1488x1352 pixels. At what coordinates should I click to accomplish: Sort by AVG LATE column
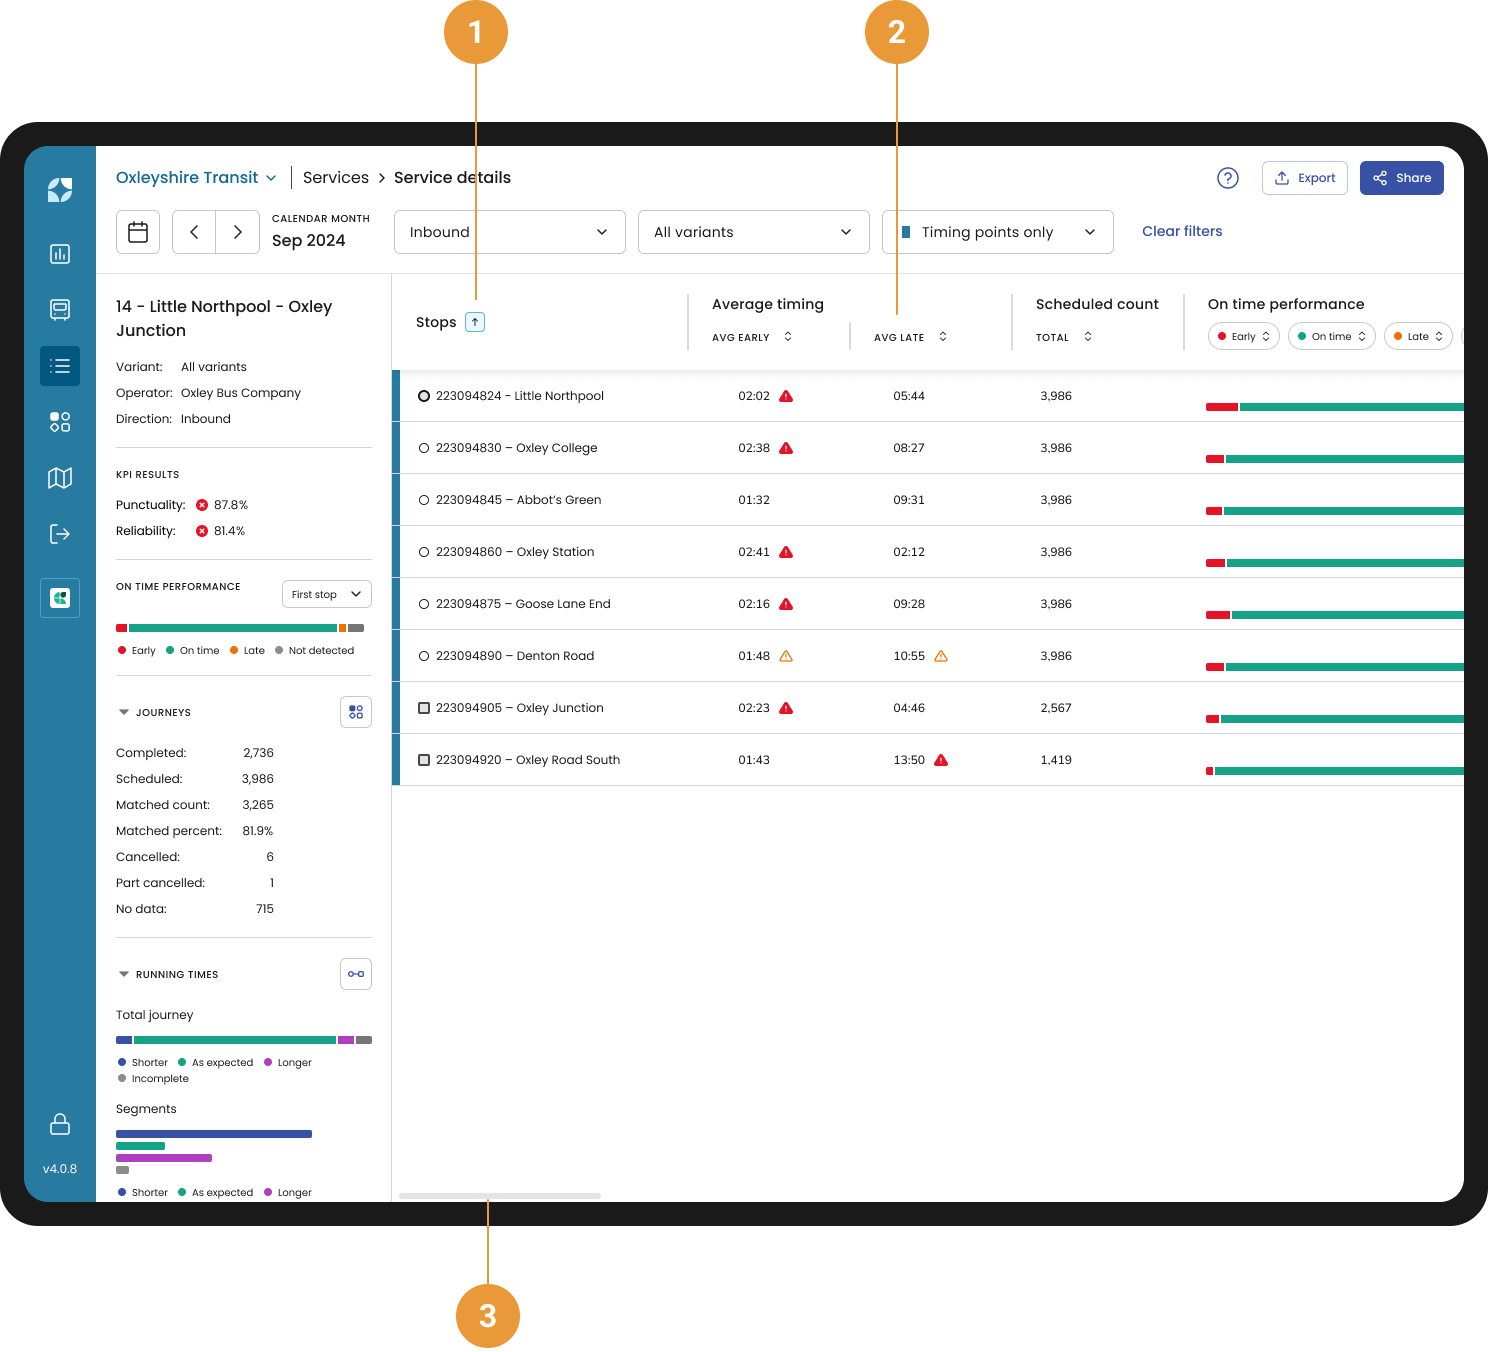pyautogui.click(x=943, y=337)
